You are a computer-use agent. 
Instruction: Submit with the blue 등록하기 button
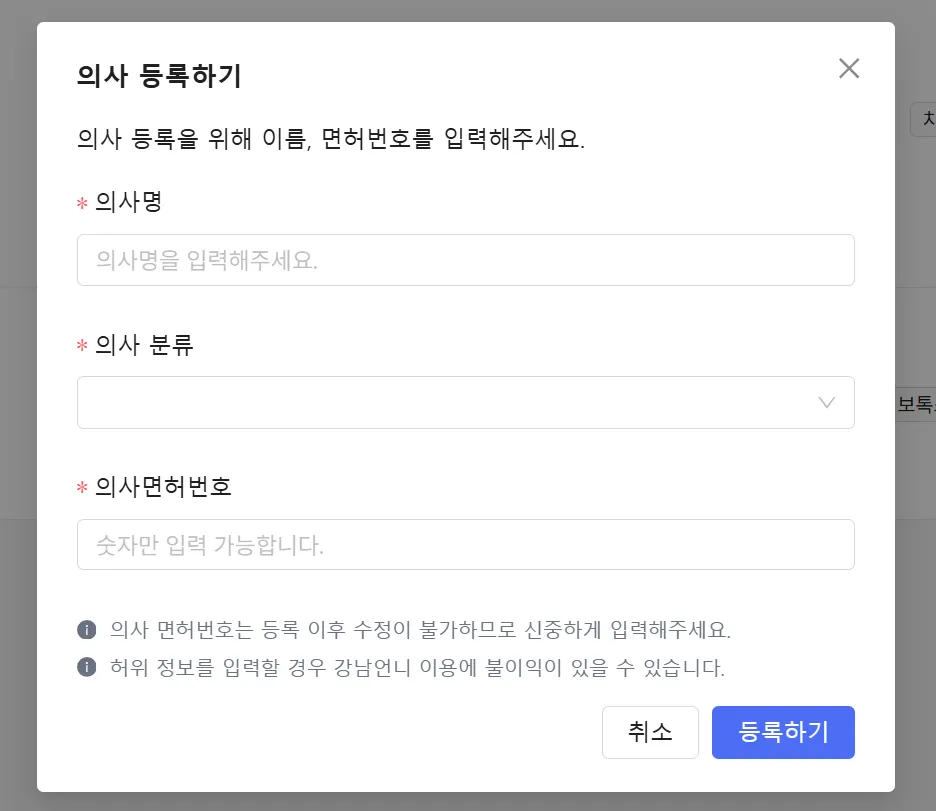click(783, 732)
